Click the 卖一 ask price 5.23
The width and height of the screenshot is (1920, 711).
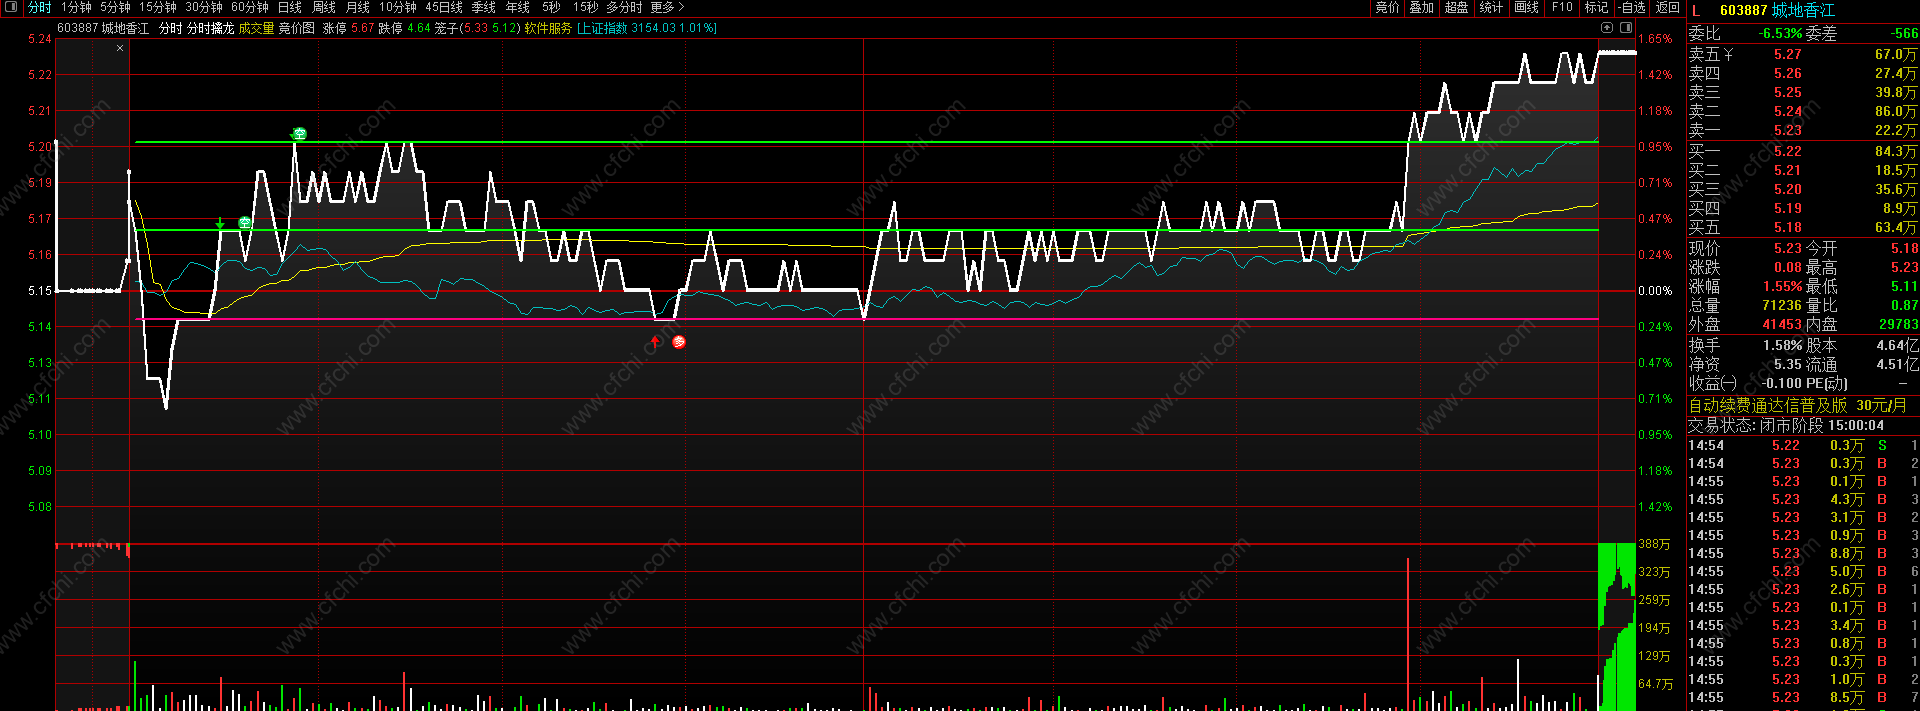pyautogui.click(x=1788, y=130)
